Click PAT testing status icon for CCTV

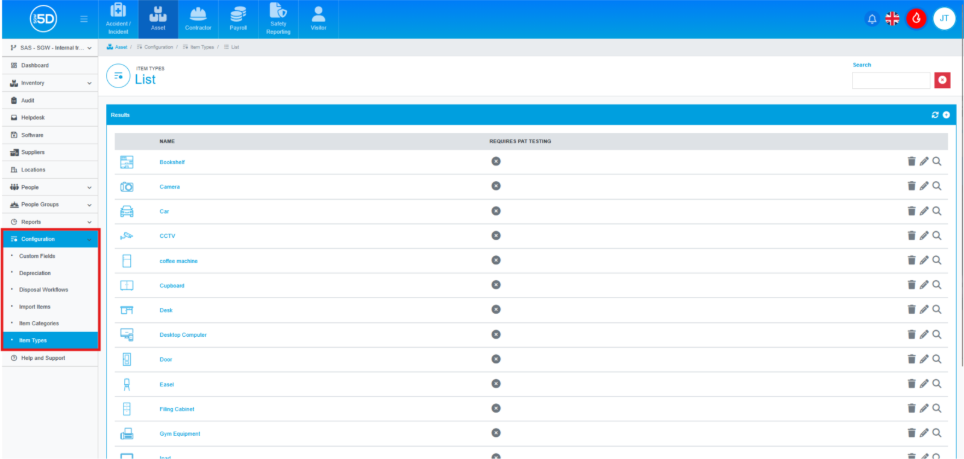click(496, 236)
